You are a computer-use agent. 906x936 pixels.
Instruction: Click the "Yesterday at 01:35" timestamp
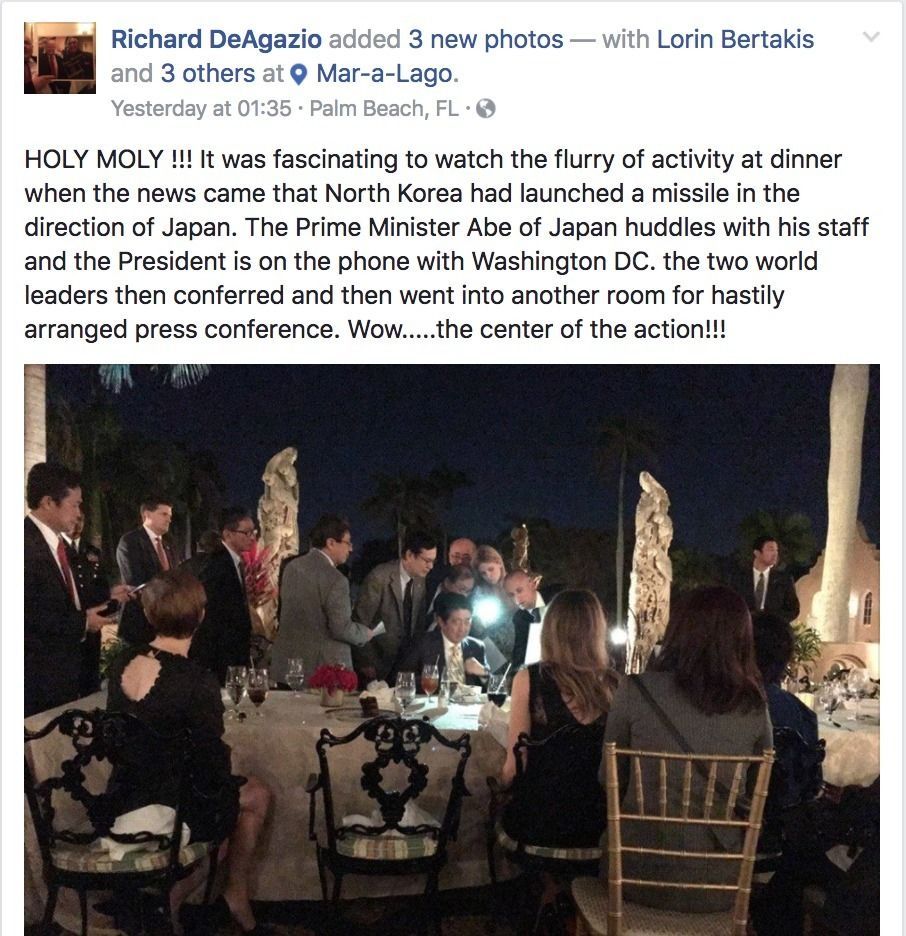tap(200, 108)
